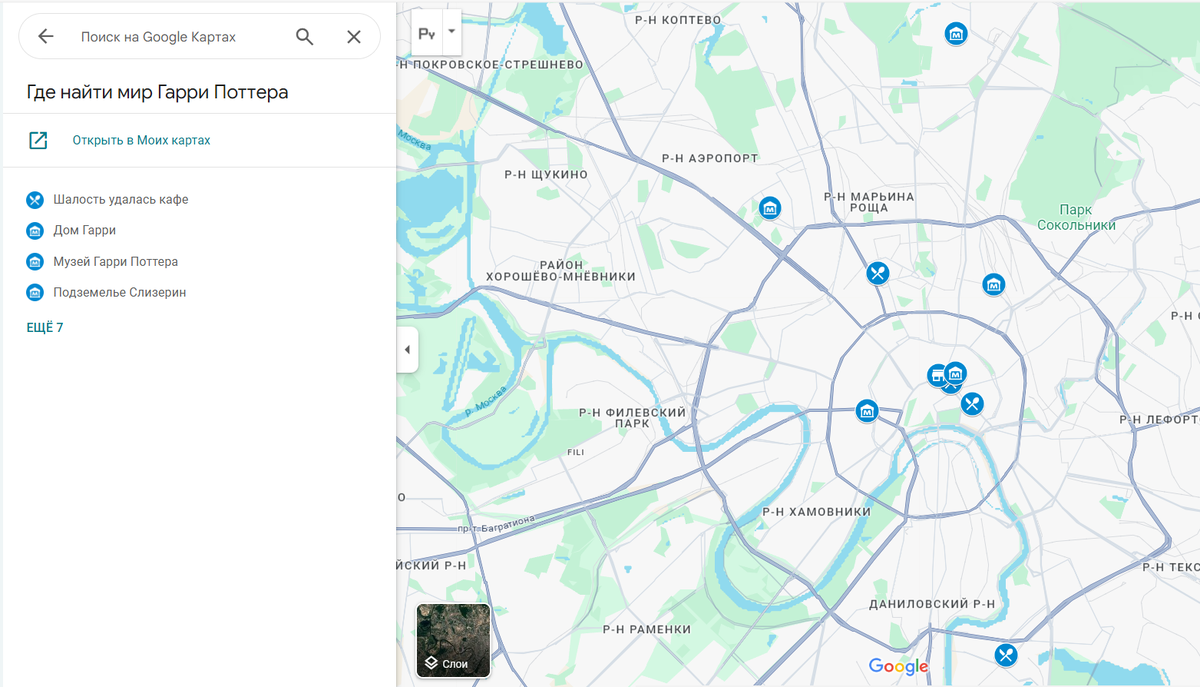Open the dropdown arrow beside parking button
The image size is (1200, 687).
coord(452,32)
